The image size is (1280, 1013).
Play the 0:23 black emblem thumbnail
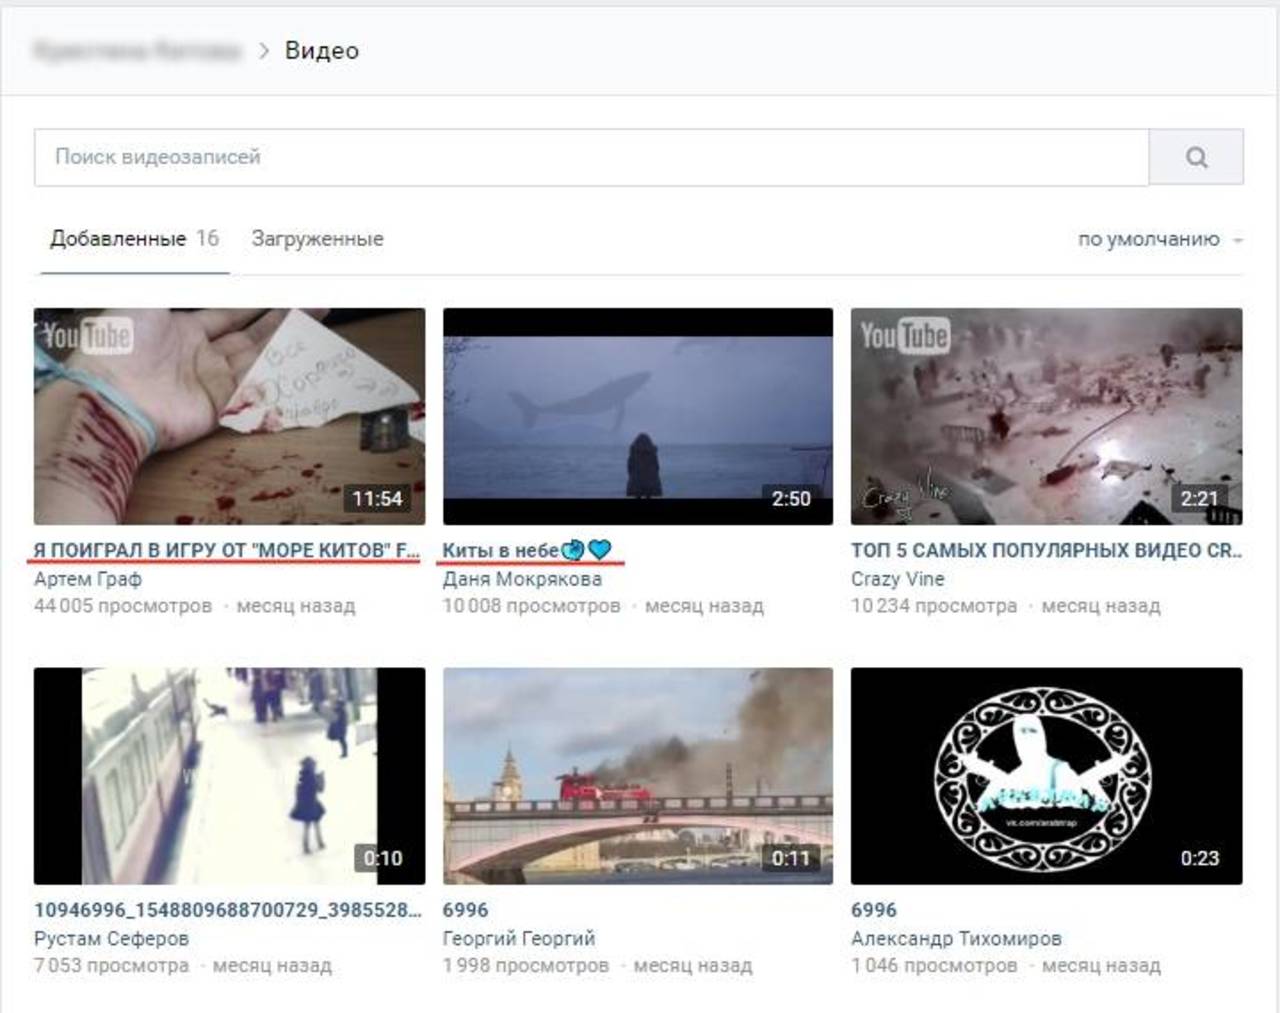(x=1047, y=776)
